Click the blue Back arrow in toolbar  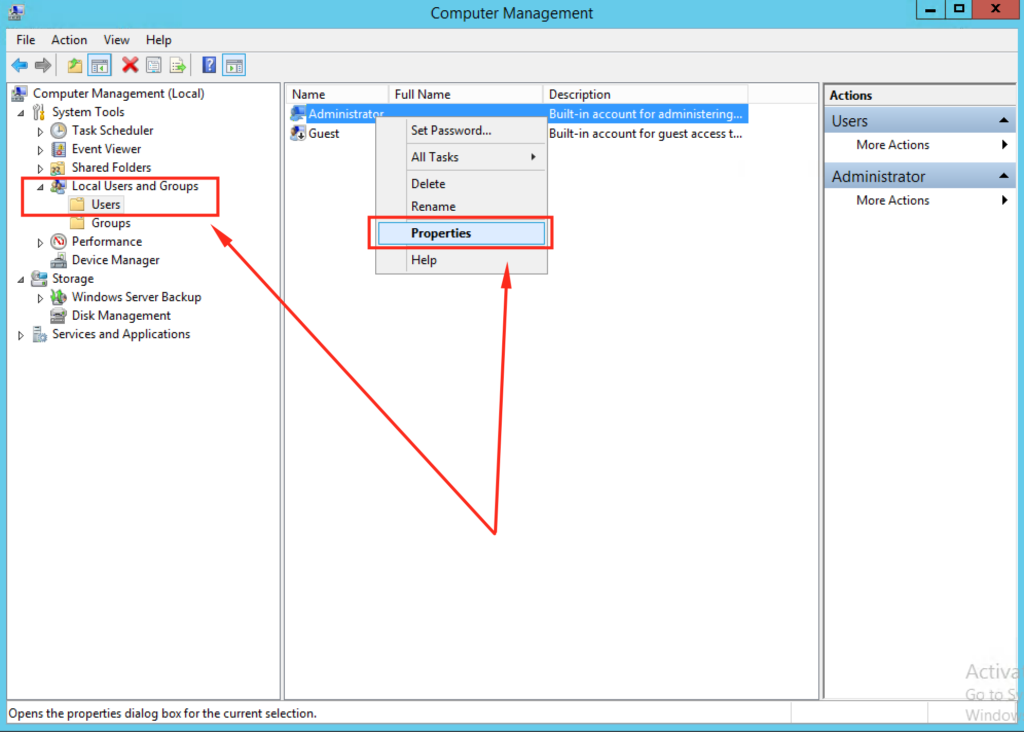tap(19, 66)
